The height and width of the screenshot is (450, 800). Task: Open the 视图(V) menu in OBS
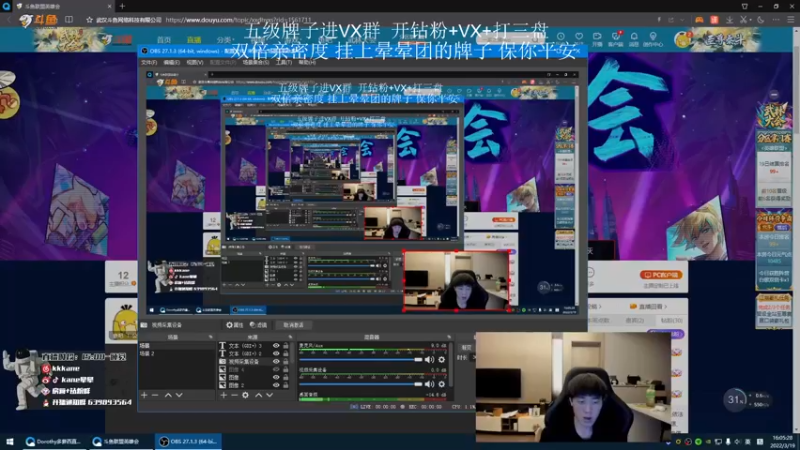(194, 62)
